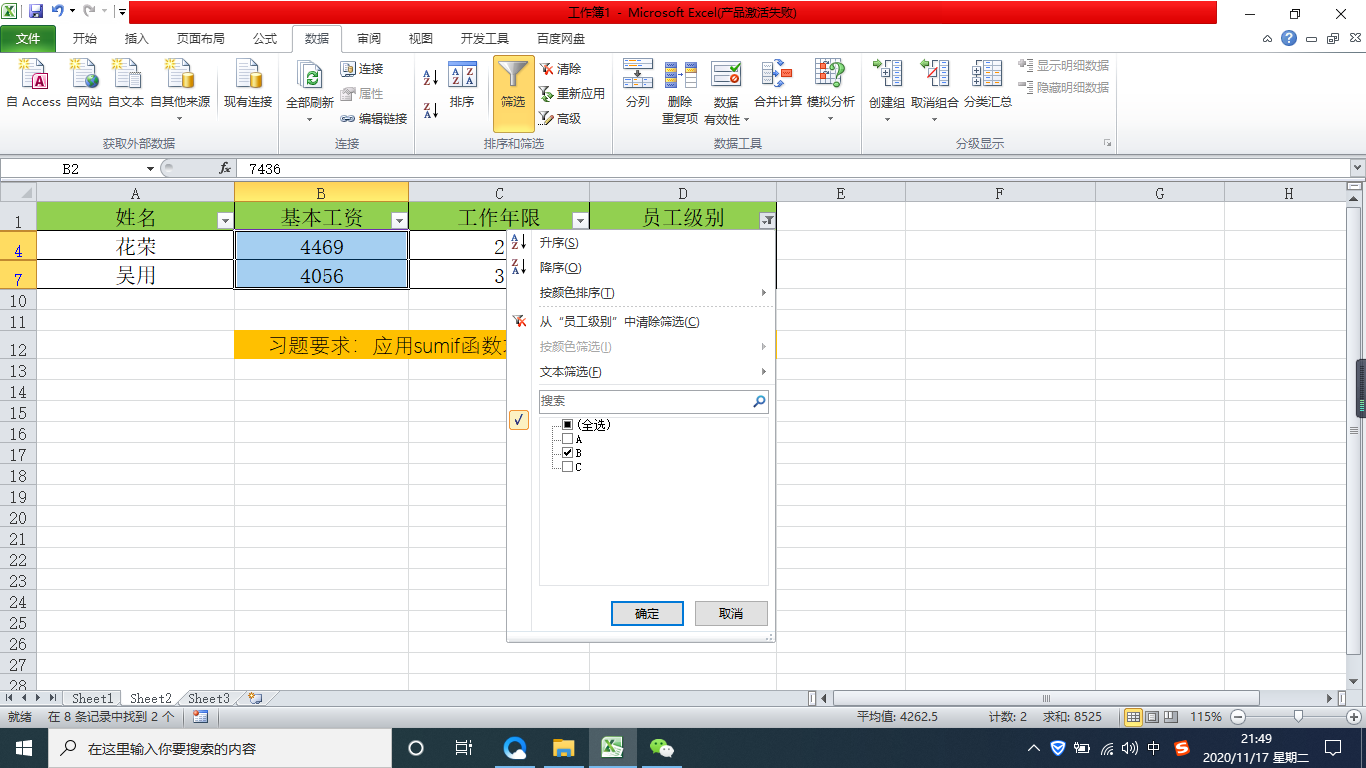Expand the 自其他来源 dropdown
The image size is (1366, 768).
(x=180, y=118)
